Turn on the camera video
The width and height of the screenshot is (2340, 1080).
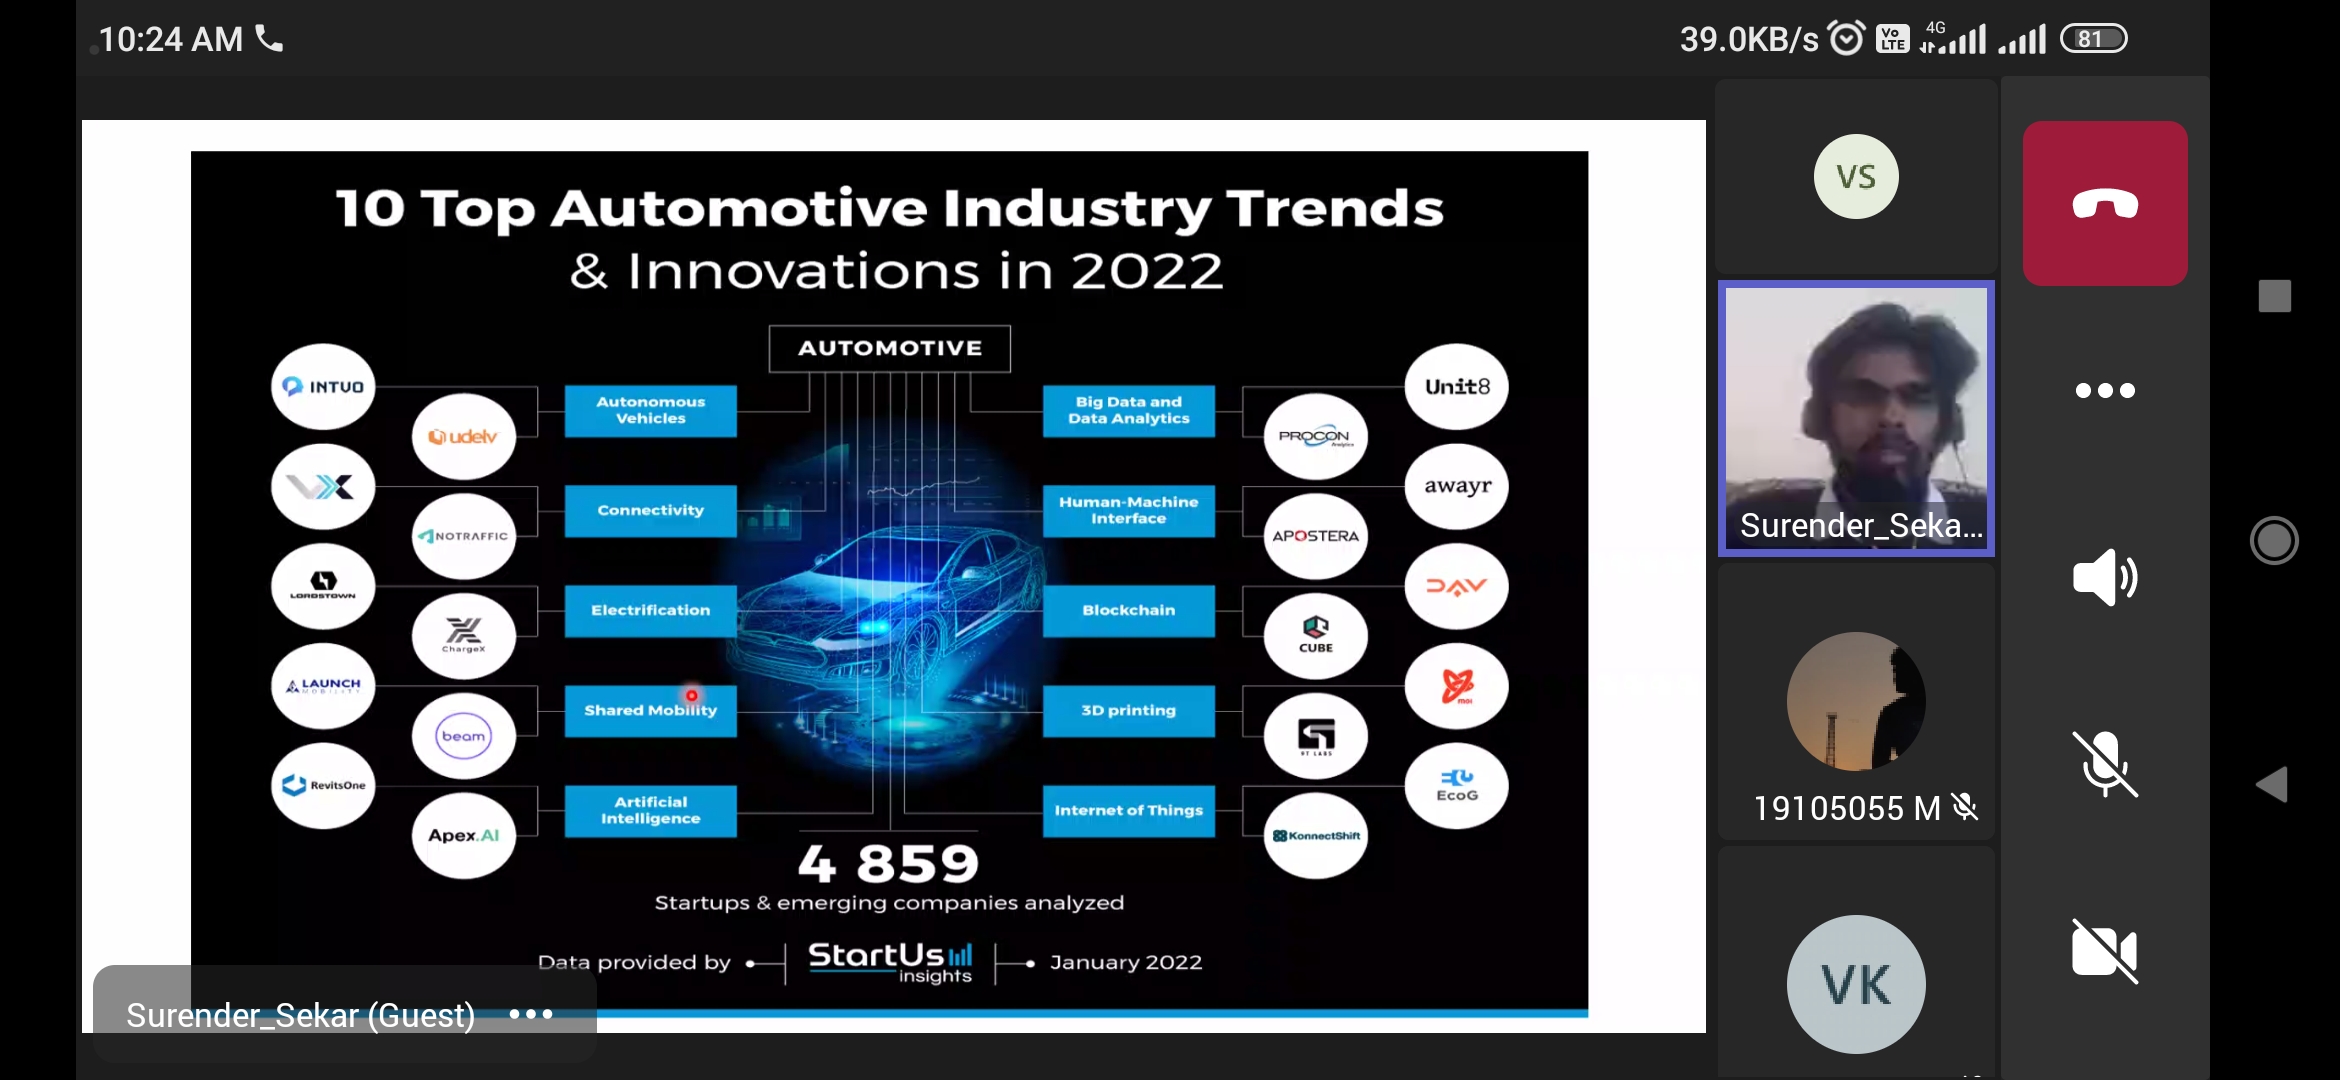pyautogui.click(x=2104, y=951)
